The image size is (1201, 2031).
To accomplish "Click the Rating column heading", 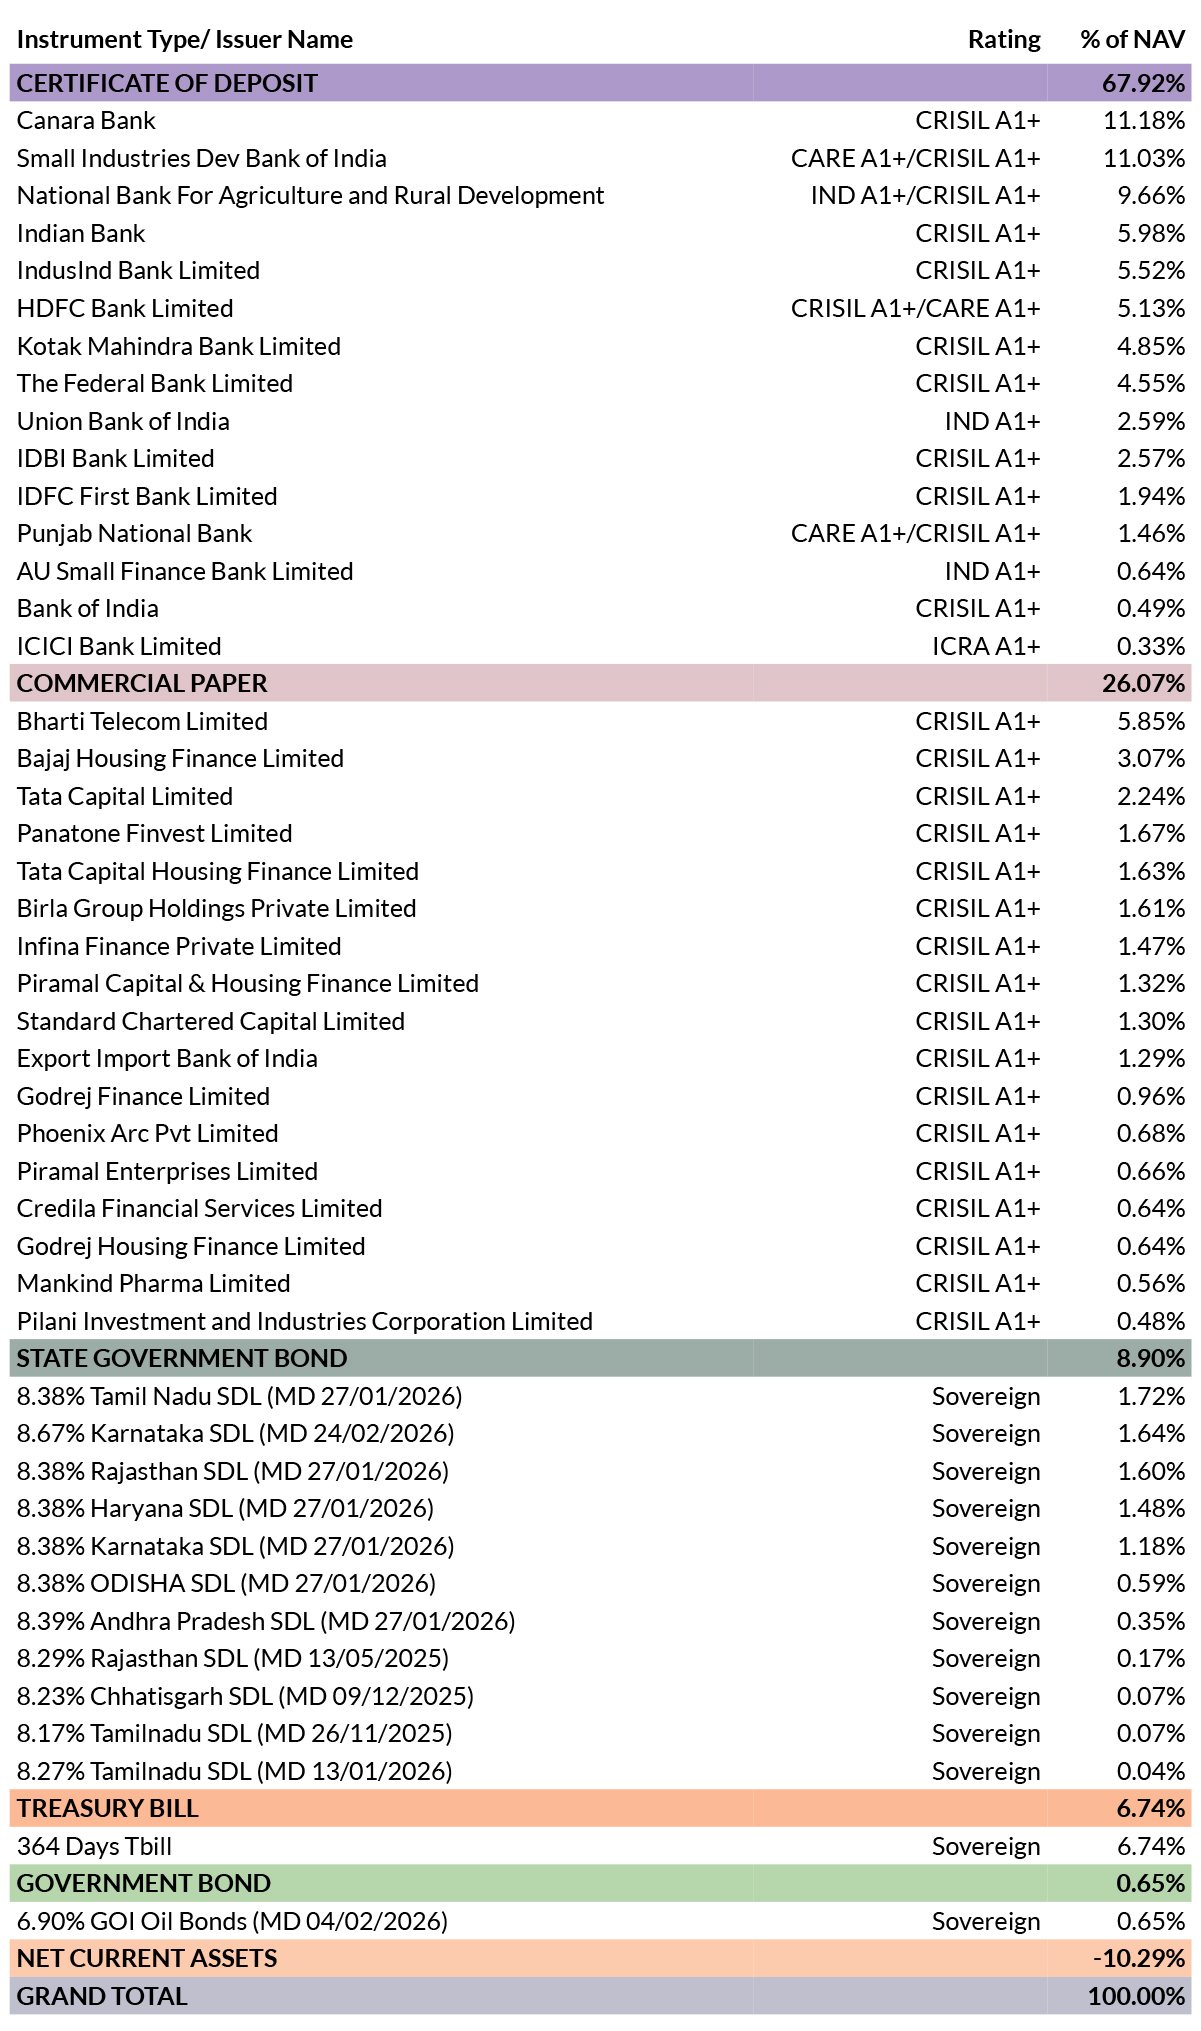I will click(x=1004, y=39).
